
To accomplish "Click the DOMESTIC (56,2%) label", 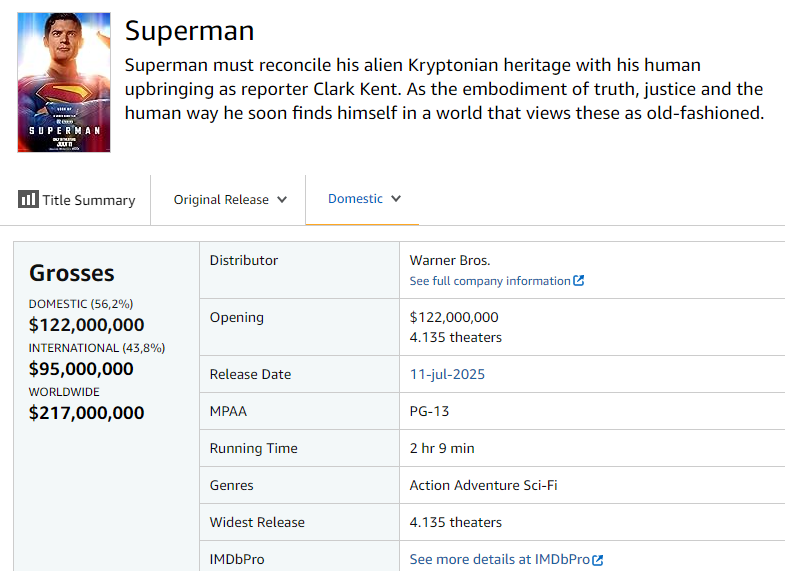I will pyautogui.click(x=81, y=304).
